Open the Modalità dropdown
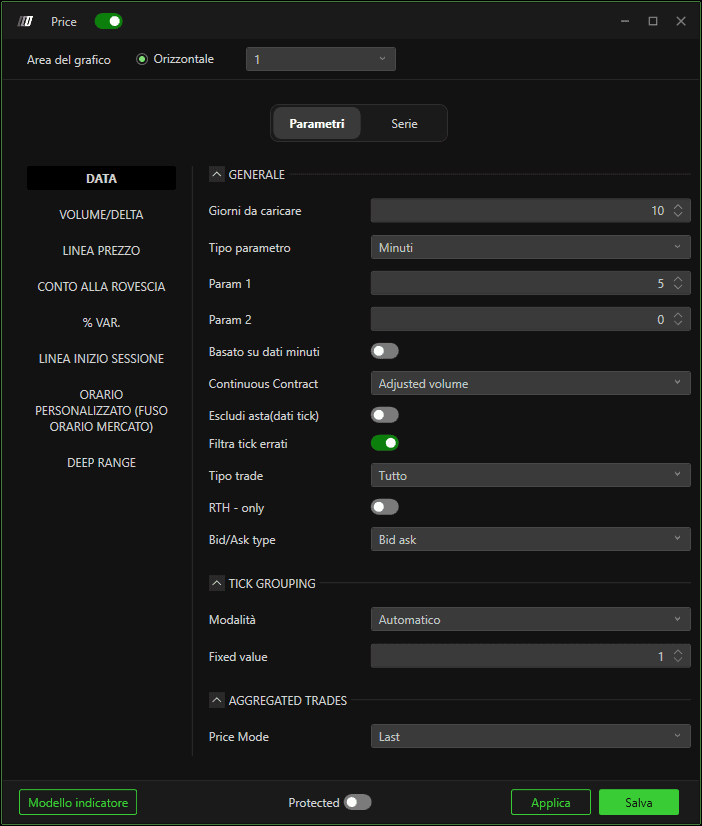The width and height of the screenshot is (702, 826). [x=530, y=620]
